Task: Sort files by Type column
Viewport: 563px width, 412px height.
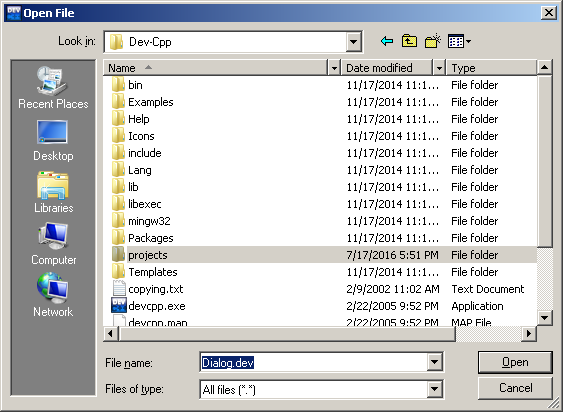Action: (x=492, y=68)
